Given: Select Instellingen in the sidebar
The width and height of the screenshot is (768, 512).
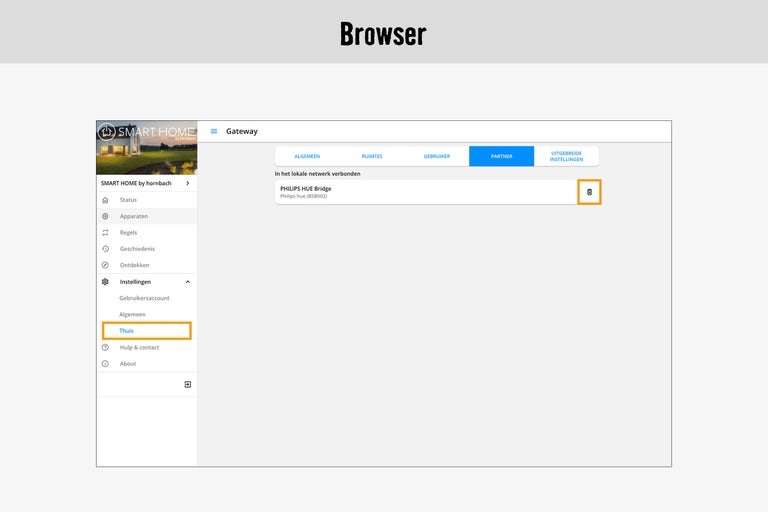Looking at the screenshot, I should 146,282.
